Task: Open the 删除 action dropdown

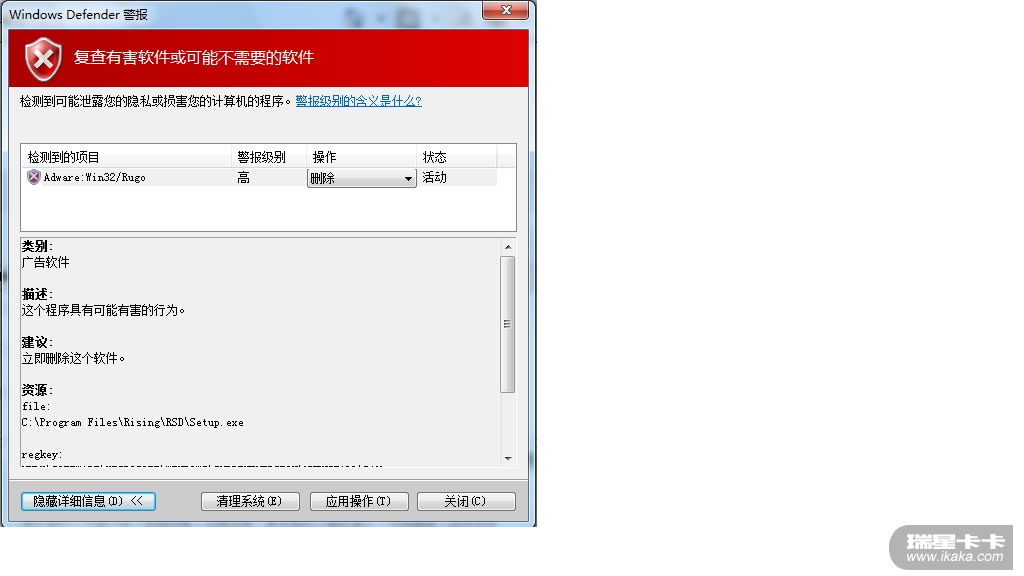Action: coord(361,178)
